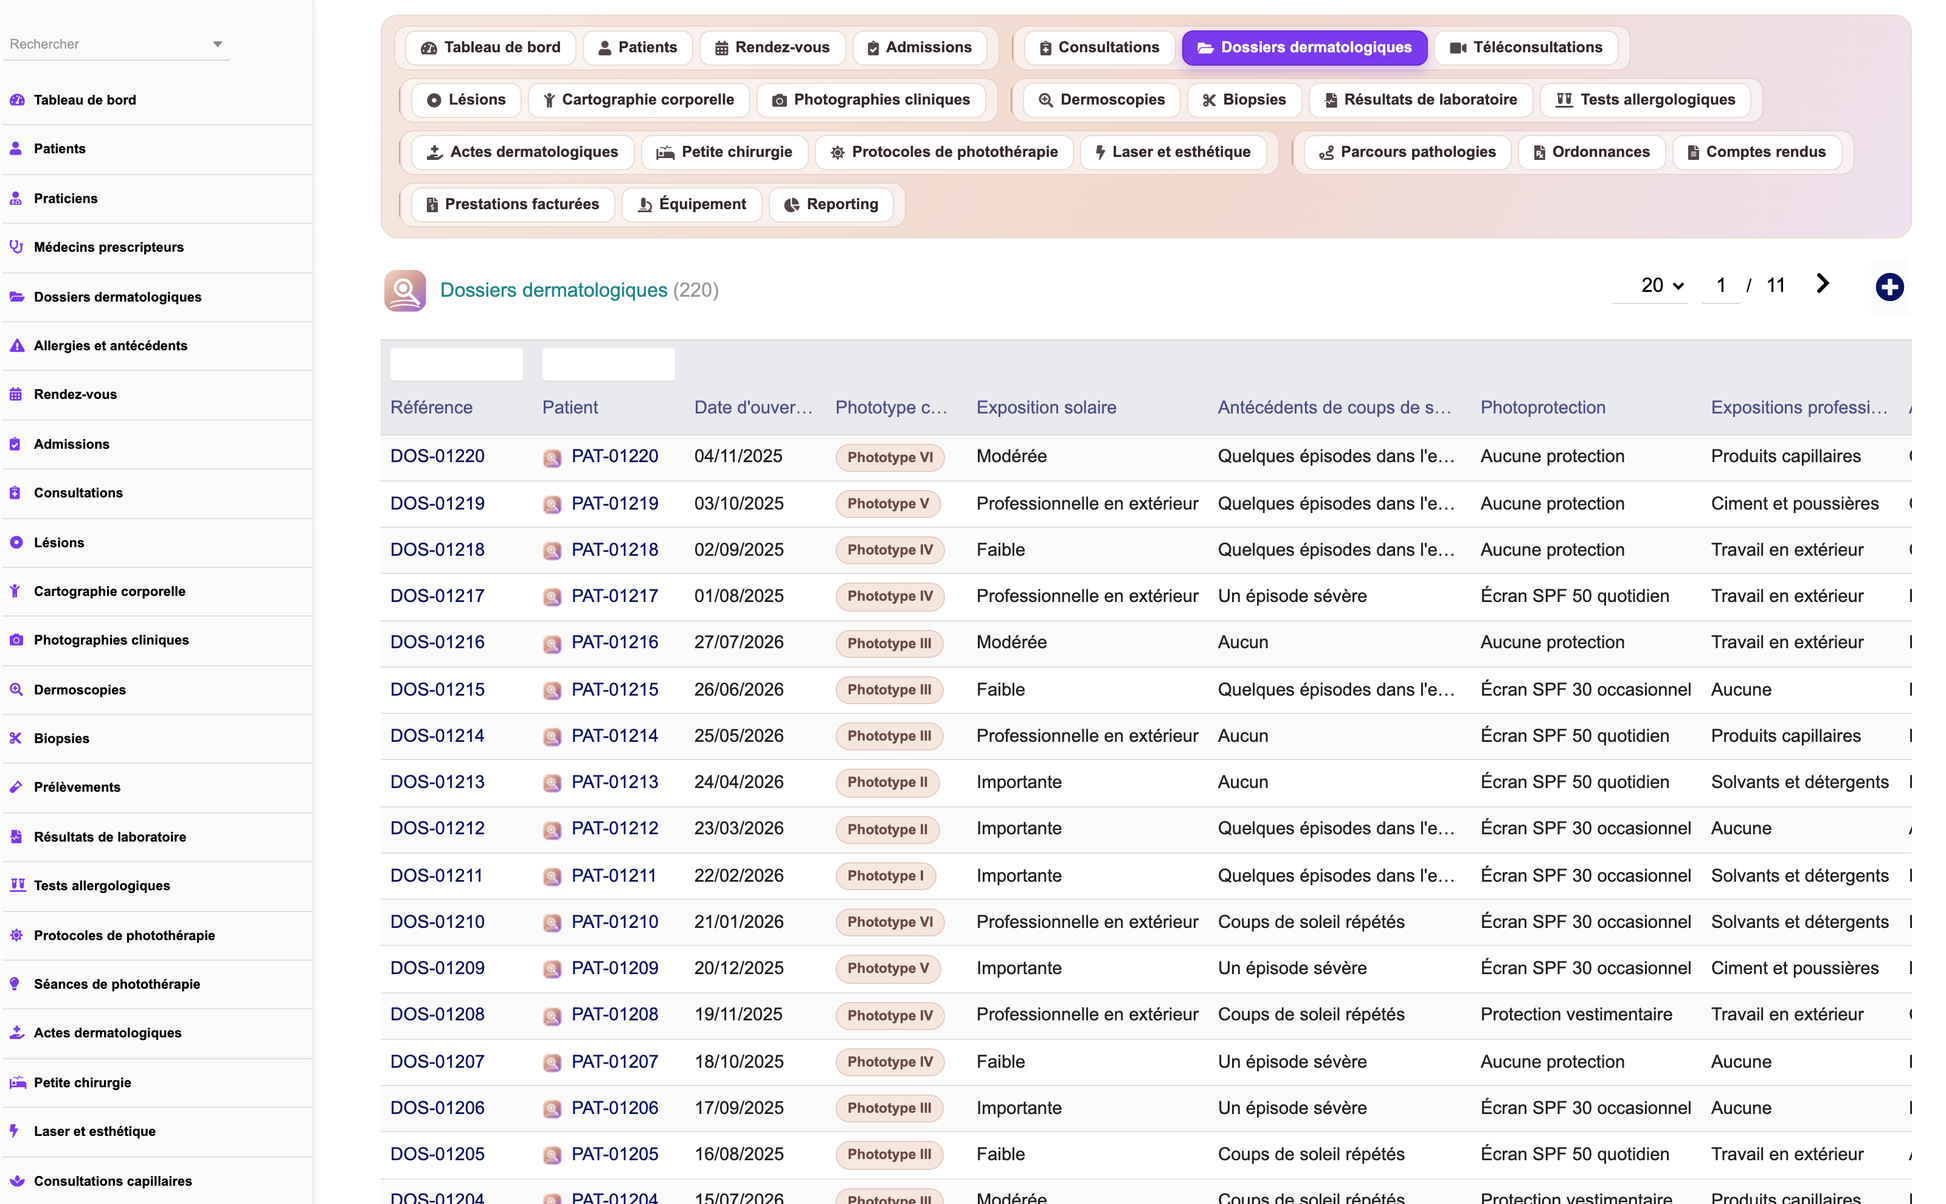Click the Référence filter input field
Screen dimensions: 1946x1204
(x=456, y=364)
